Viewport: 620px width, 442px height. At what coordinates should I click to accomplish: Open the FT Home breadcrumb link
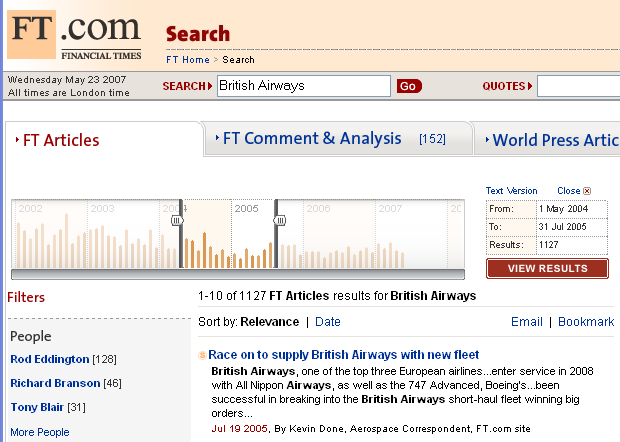pyautogui.click(x=188, y=60)
